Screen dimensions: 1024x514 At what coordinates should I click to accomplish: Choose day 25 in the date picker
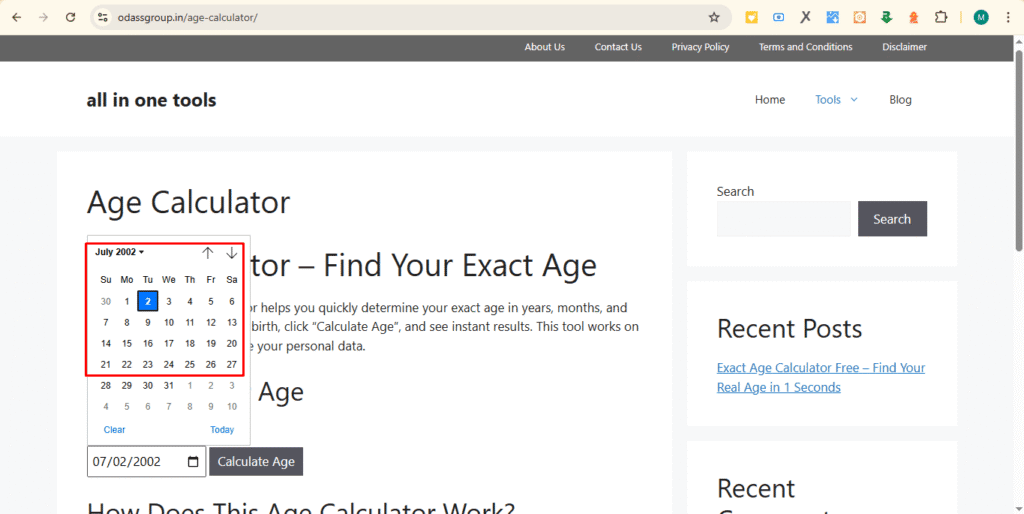tap(189, 364)
